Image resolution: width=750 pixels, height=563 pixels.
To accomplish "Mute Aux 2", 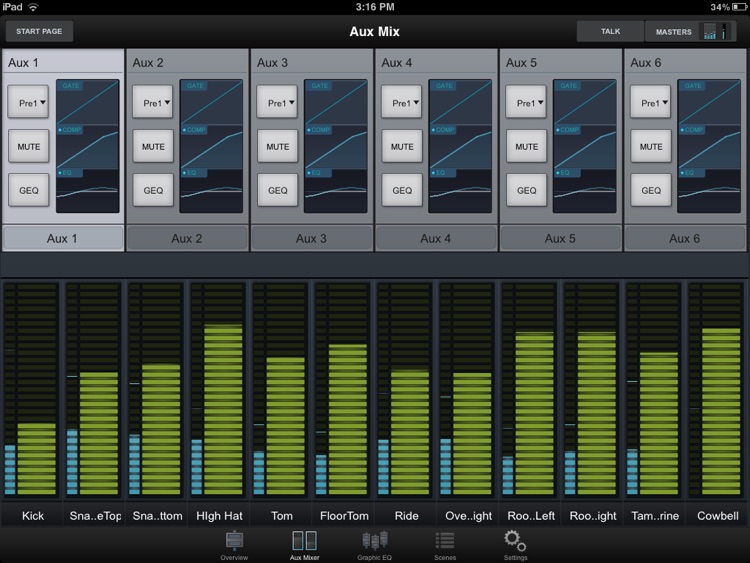I will pos(153,146).
